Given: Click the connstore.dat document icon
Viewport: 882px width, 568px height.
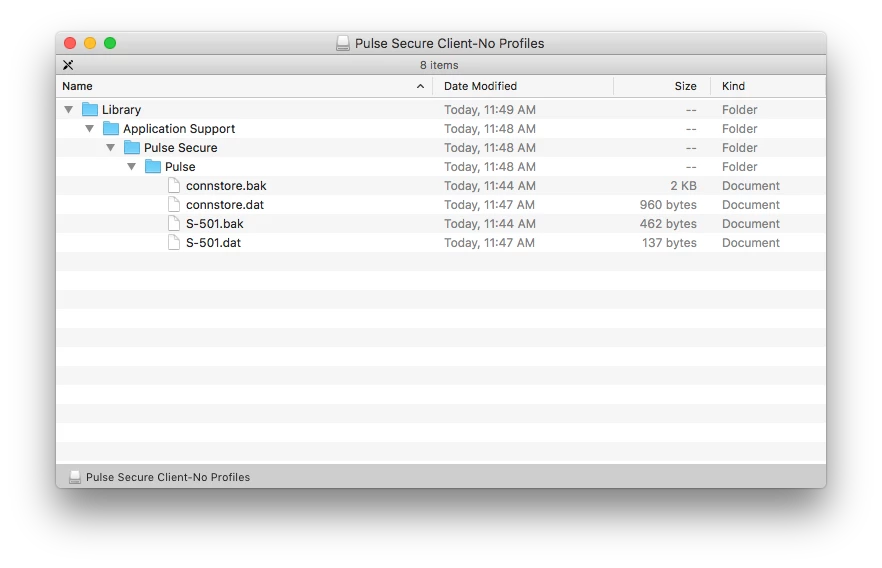Looking at the screenshot, I should (174, 204).
